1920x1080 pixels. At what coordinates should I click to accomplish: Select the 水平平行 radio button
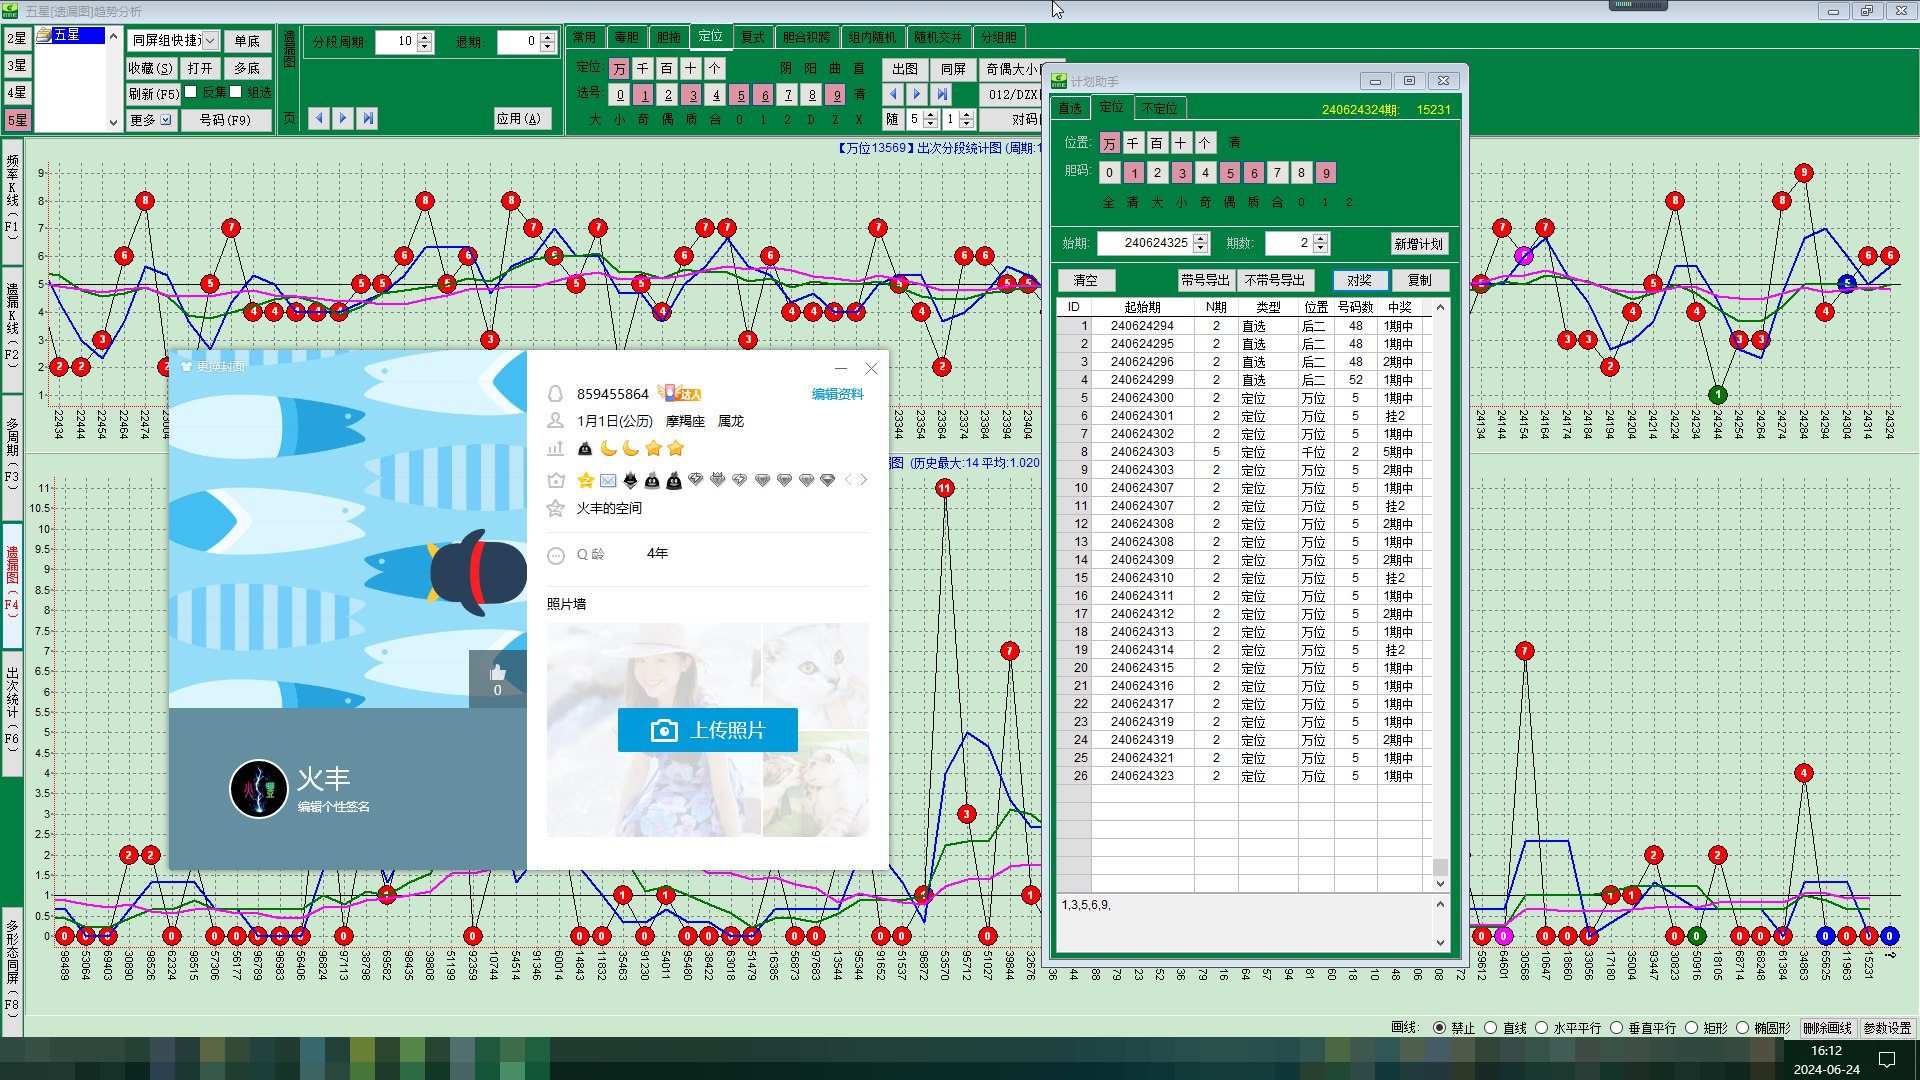tap(1541, 1028)
